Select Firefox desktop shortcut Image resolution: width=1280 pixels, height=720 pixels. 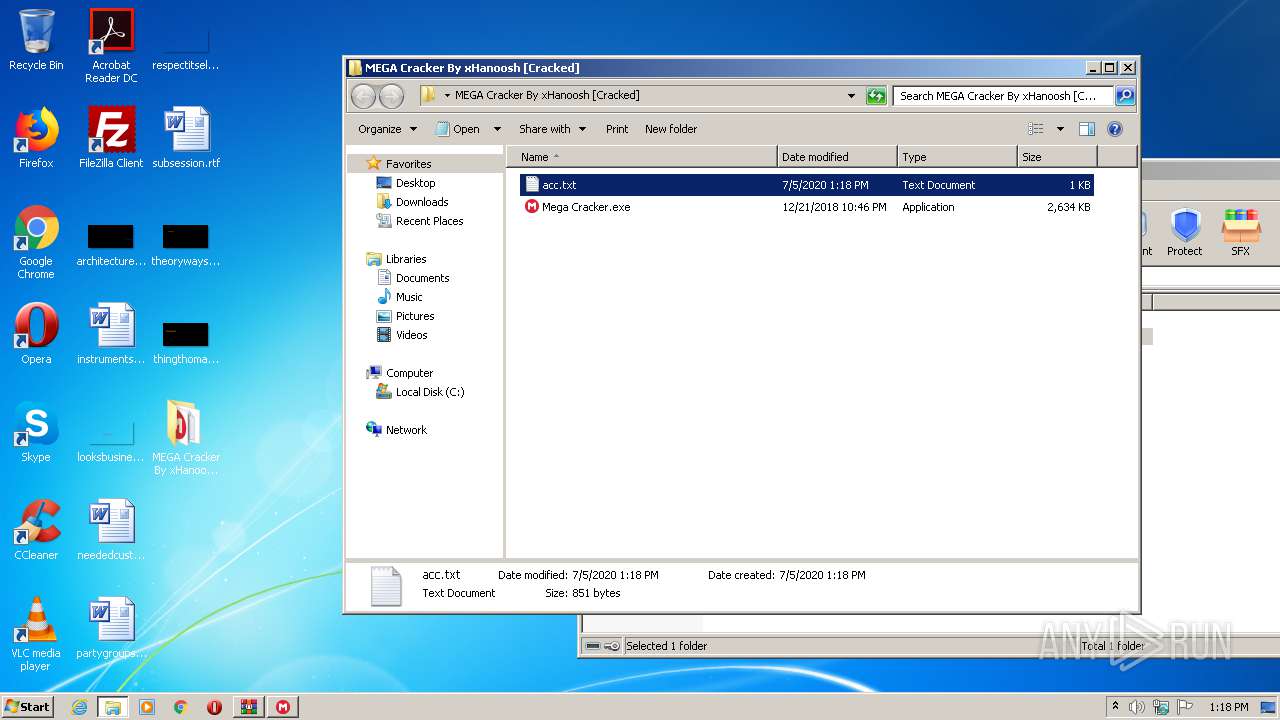click(x=36, y=137)
